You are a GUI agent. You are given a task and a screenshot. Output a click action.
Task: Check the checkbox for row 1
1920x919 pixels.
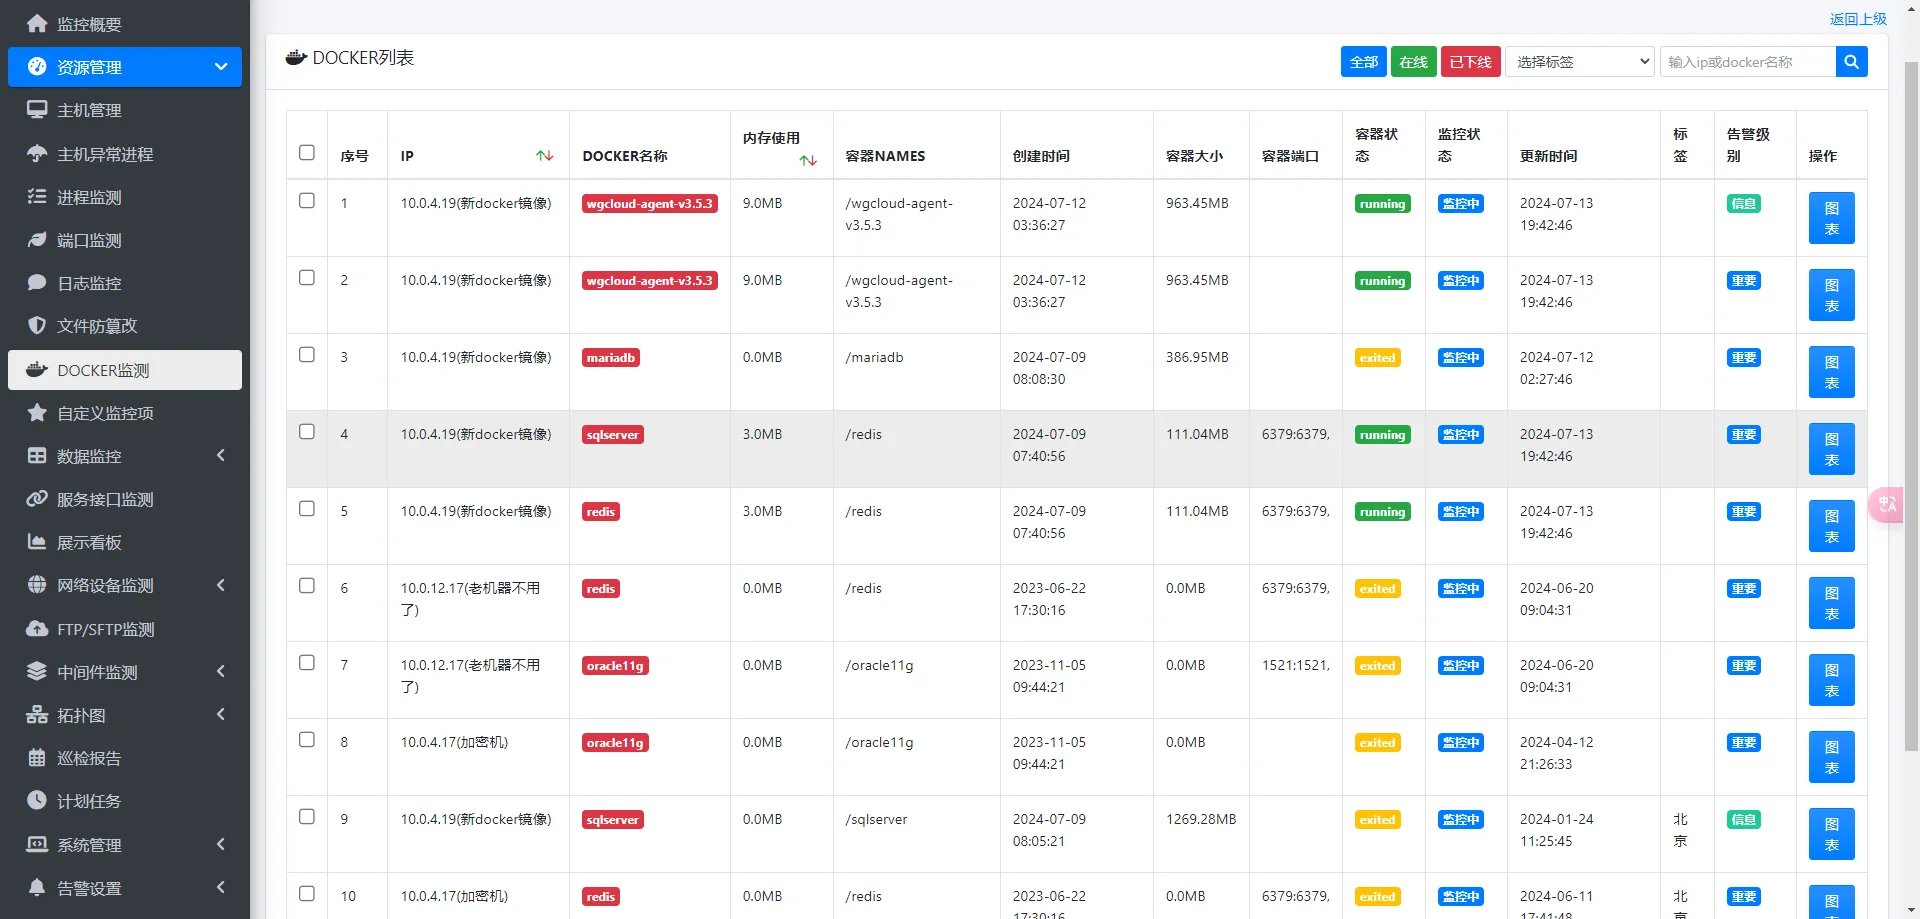pos(307,200)
